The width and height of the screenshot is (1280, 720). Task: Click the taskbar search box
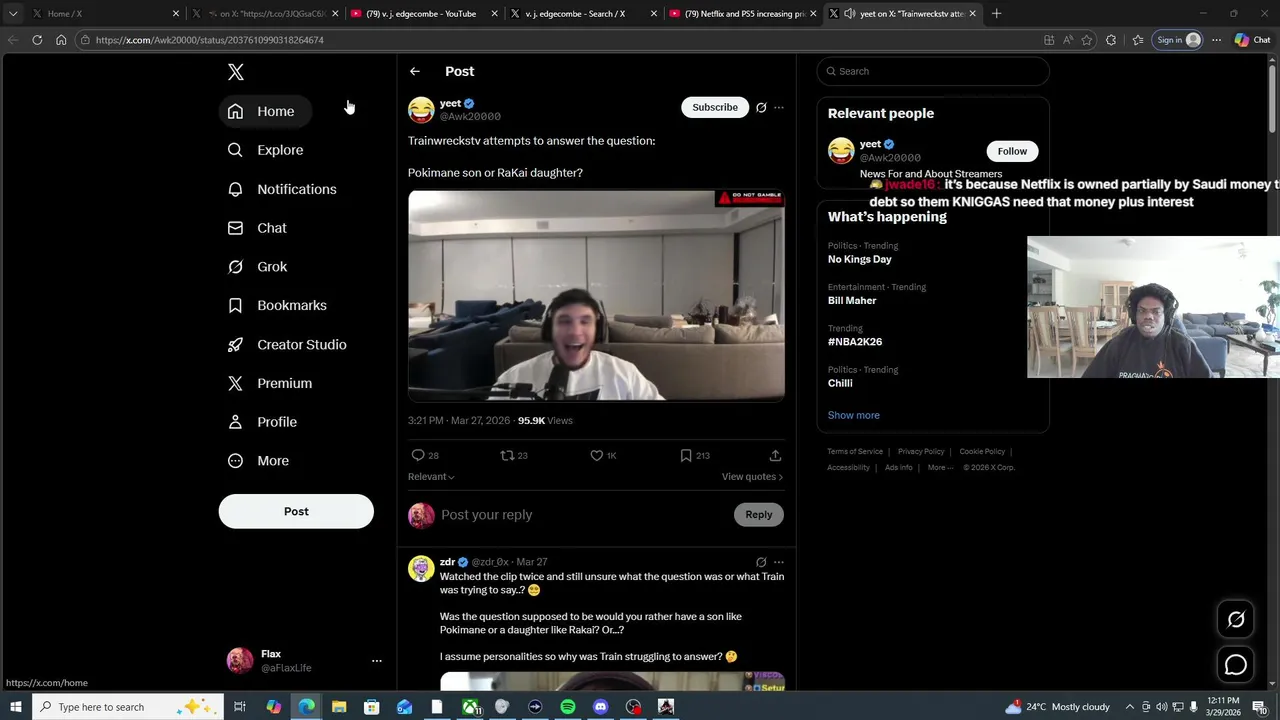(x=129, y=707)
